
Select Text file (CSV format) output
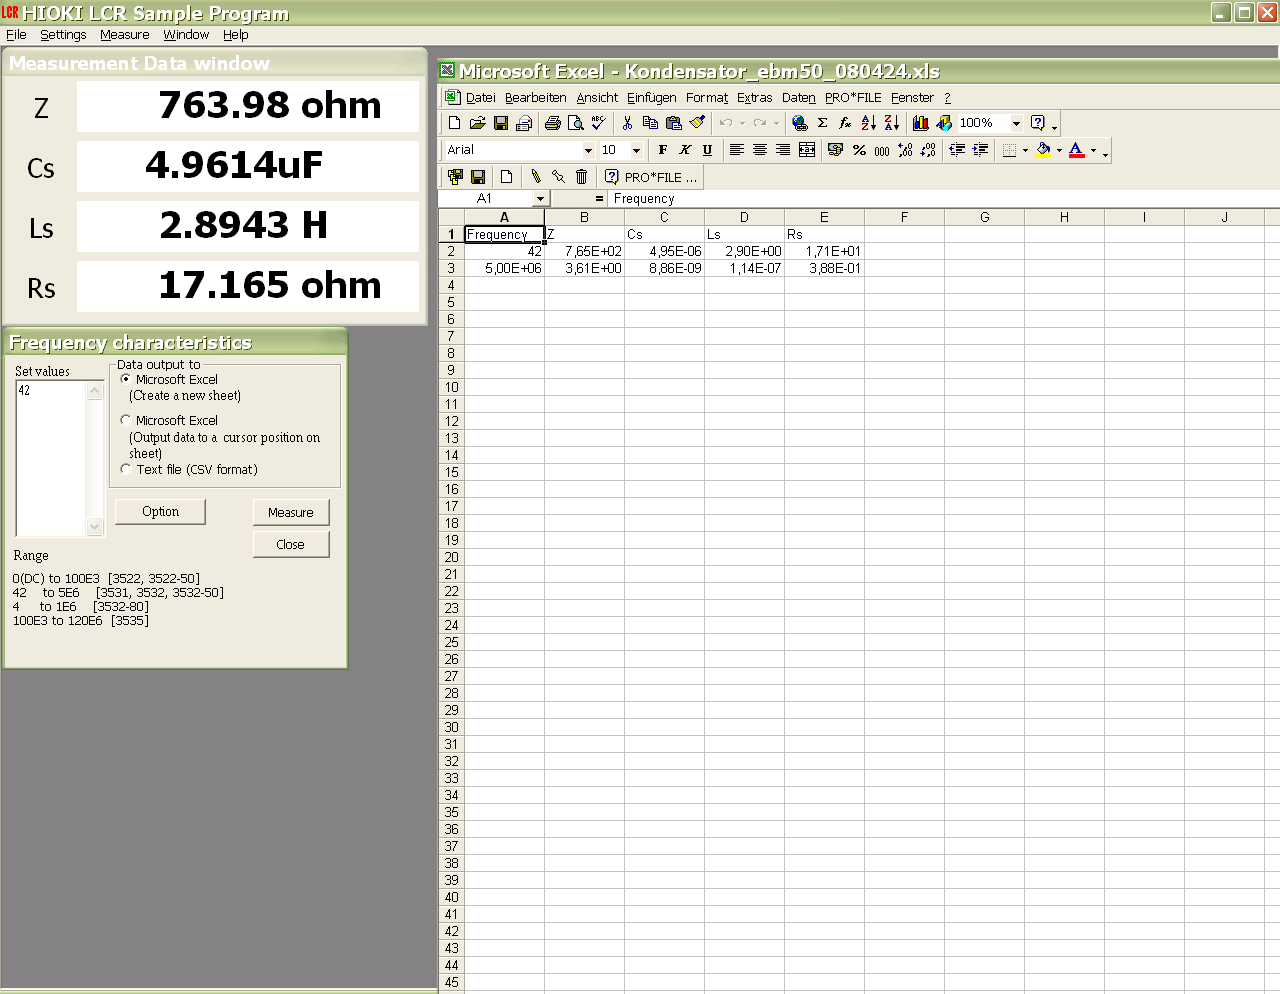(125, 469)
